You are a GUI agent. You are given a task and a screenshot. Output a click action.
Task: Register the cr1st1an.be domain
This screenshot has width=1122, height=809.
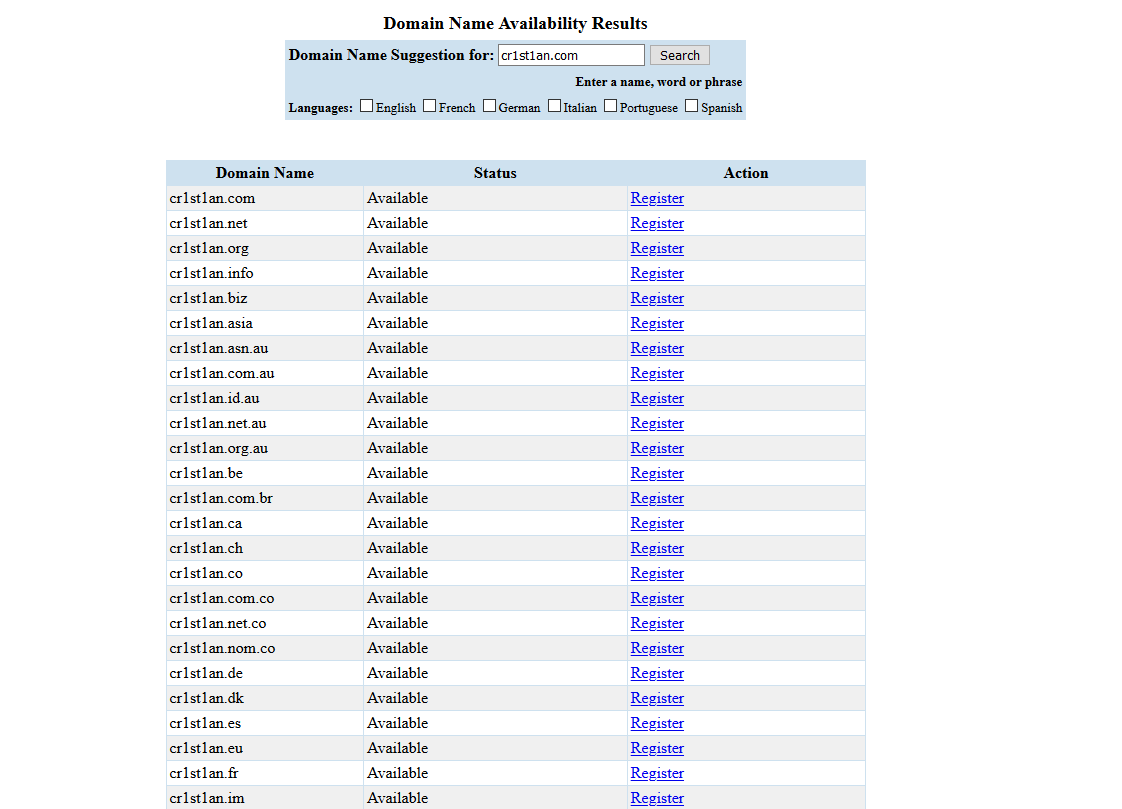pos(657,474)
